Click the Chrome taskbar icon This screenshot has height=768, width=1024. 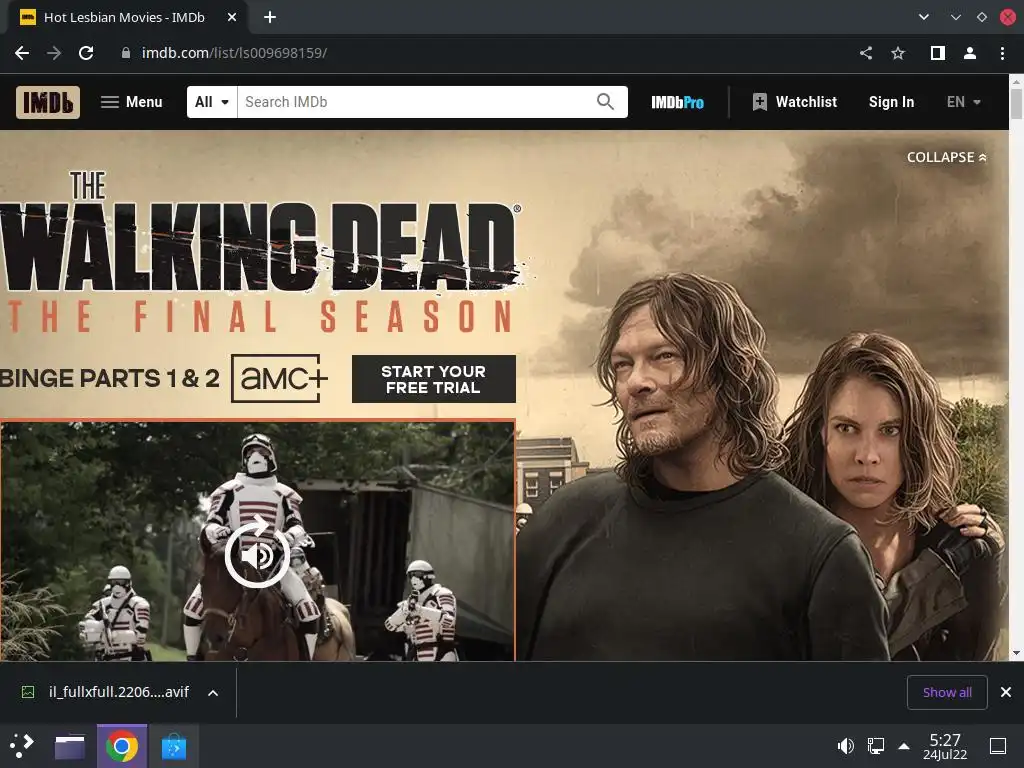[x=121, y=746]
